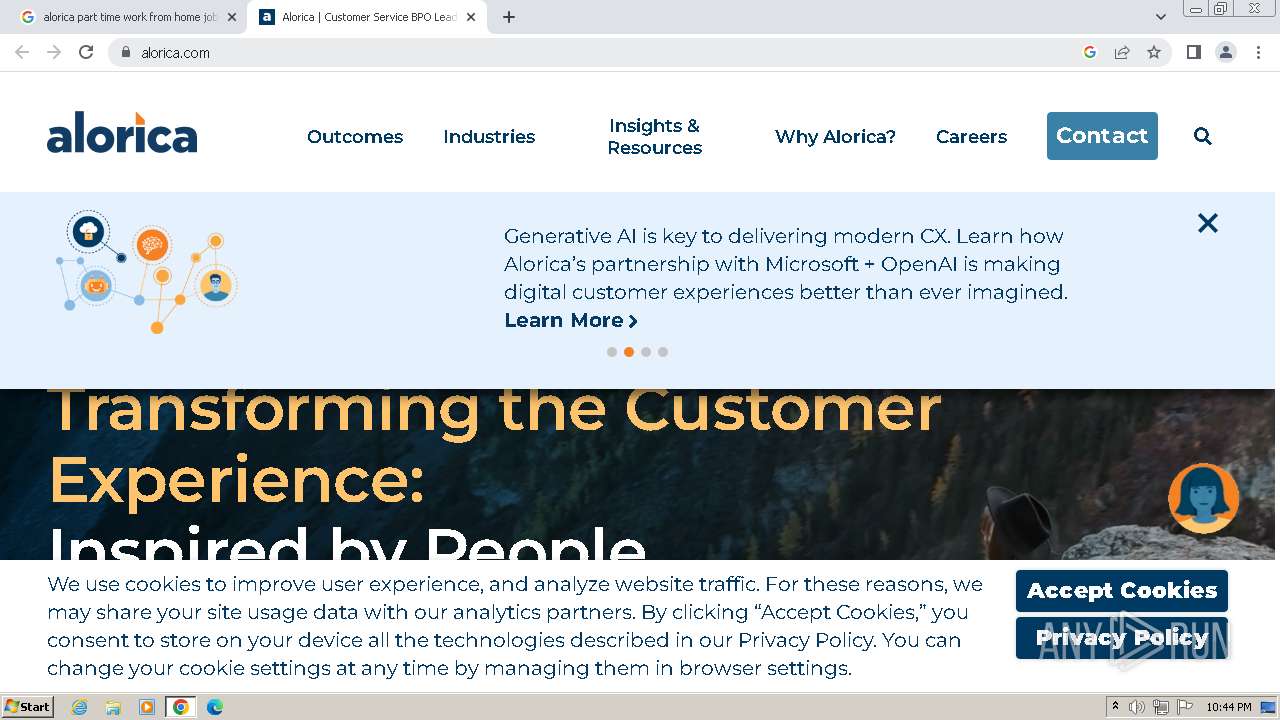Screen dimensions: 1280x720
Task: Open media player taskbar icon
Action: pyautogui.click(x=147, y=707)
